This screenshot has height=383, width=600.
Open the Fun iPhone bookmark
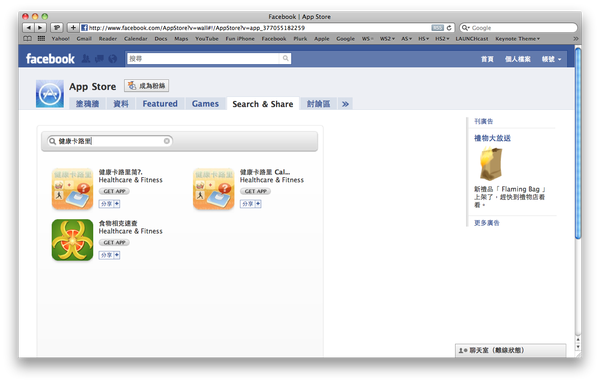240,39
